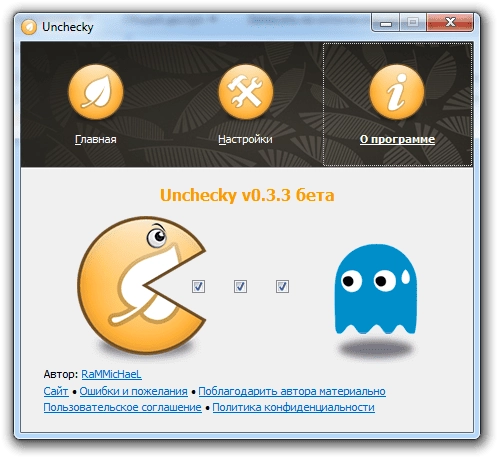The width and height of the screenshot is (498, 459).
Task: Click the Unchecky title bar logo
Action: point(29,27)
